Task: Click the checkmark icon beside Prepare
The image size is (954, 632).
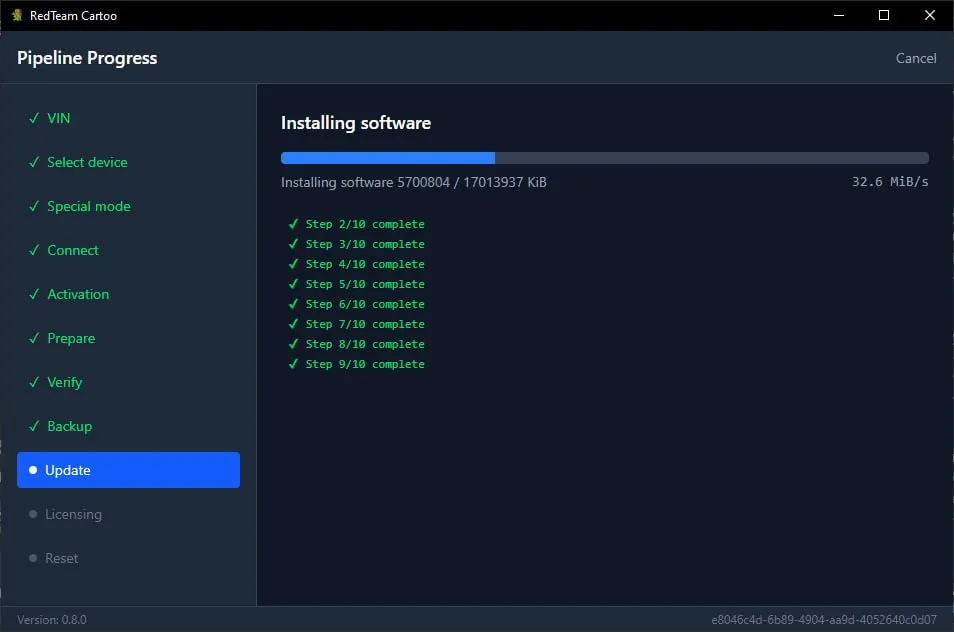Action: point(34,338)
